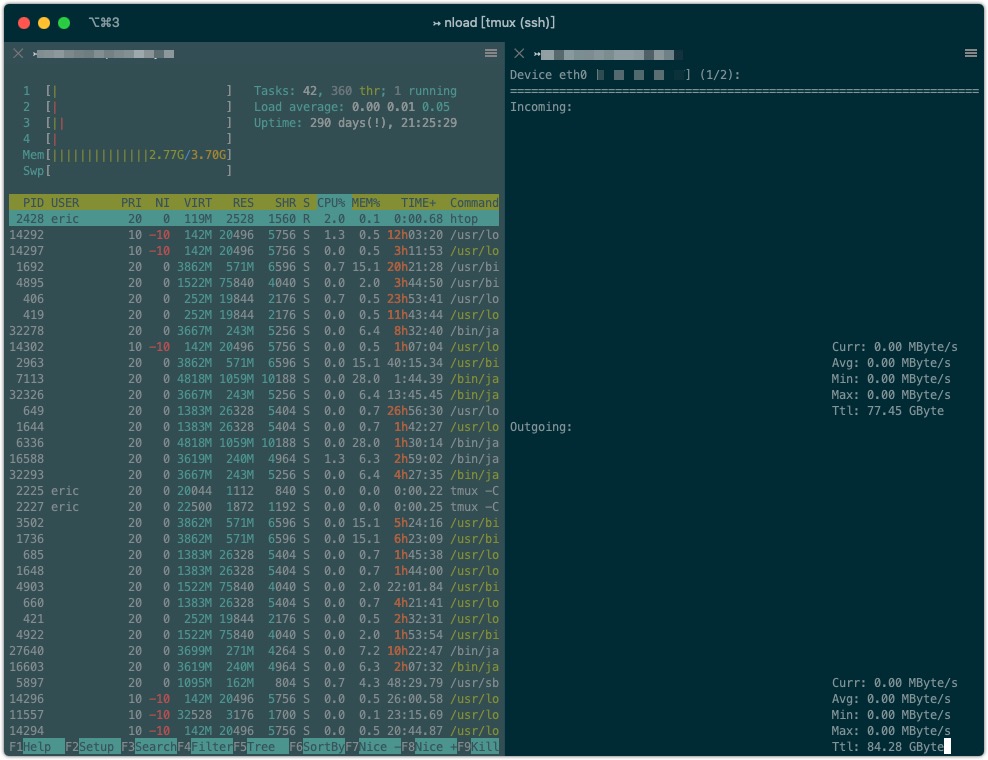The height and width of the screenshot is (760, 988).
Task: Click F4 Filter in htop footer
Action: click(205, 747)
